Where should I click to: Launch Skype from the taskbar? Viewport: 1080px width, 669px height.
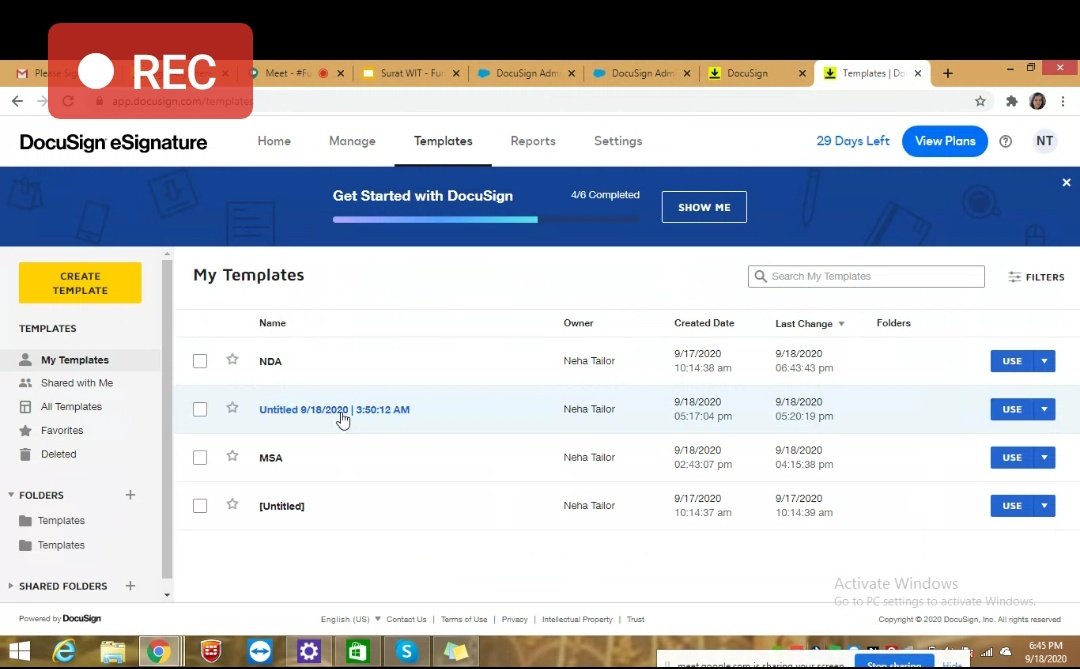point(406,651)
